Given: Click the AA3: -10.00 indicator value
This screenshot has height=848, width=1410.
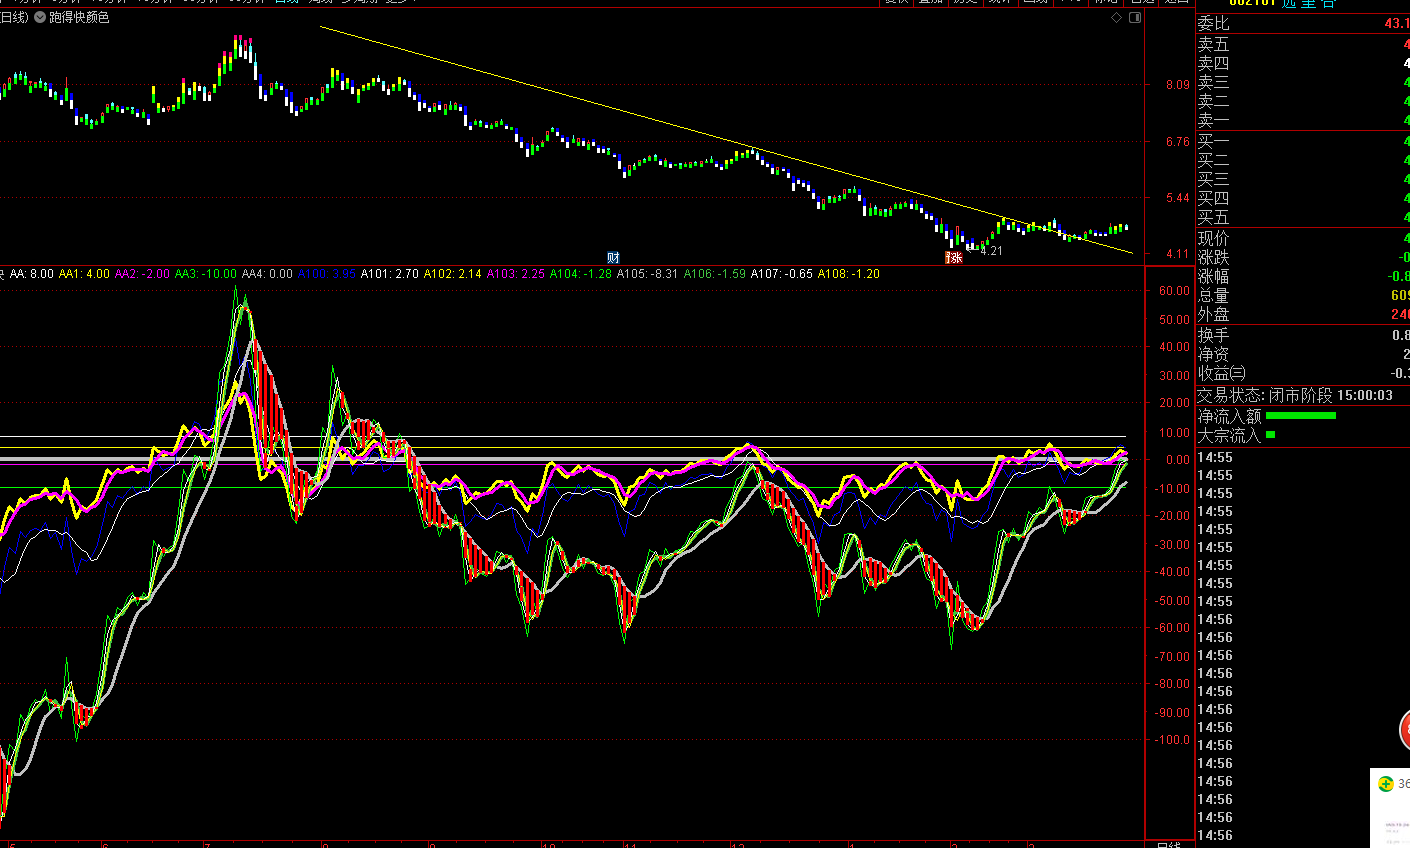Looking at the screenshot, I should tap(206, 273).
